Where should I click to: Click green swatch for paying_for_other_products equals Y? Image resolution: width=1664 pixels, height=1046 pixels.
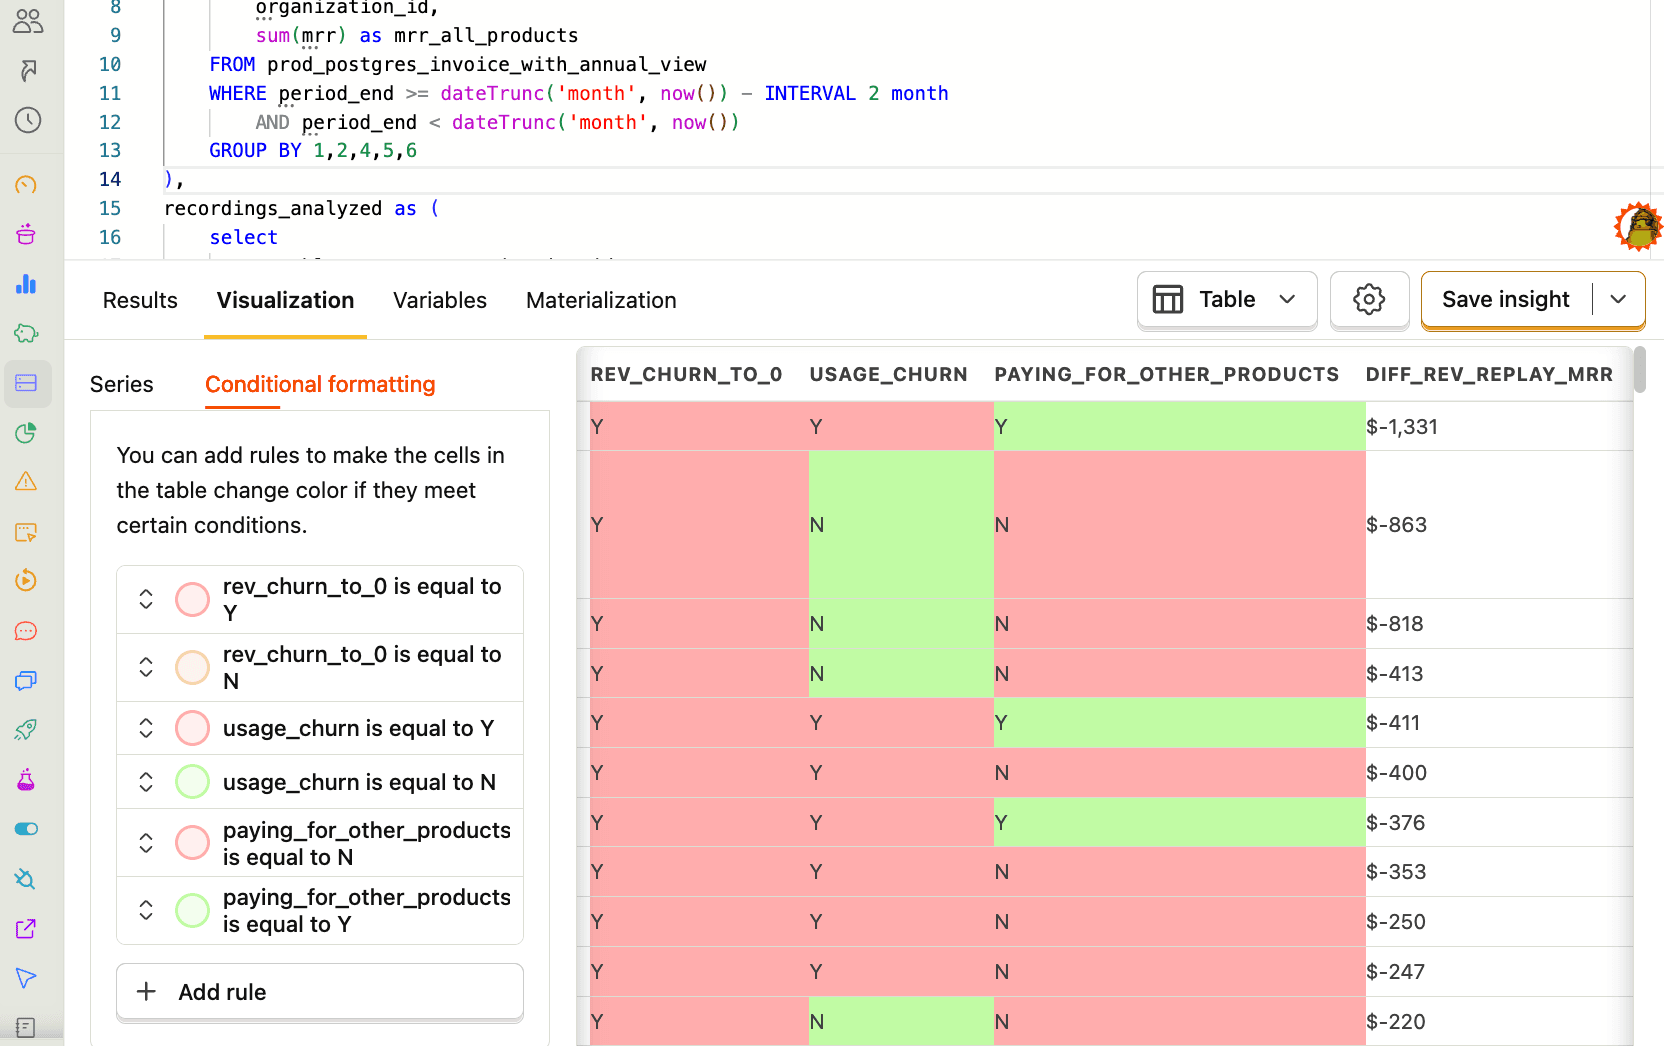(x=192, y=910)
